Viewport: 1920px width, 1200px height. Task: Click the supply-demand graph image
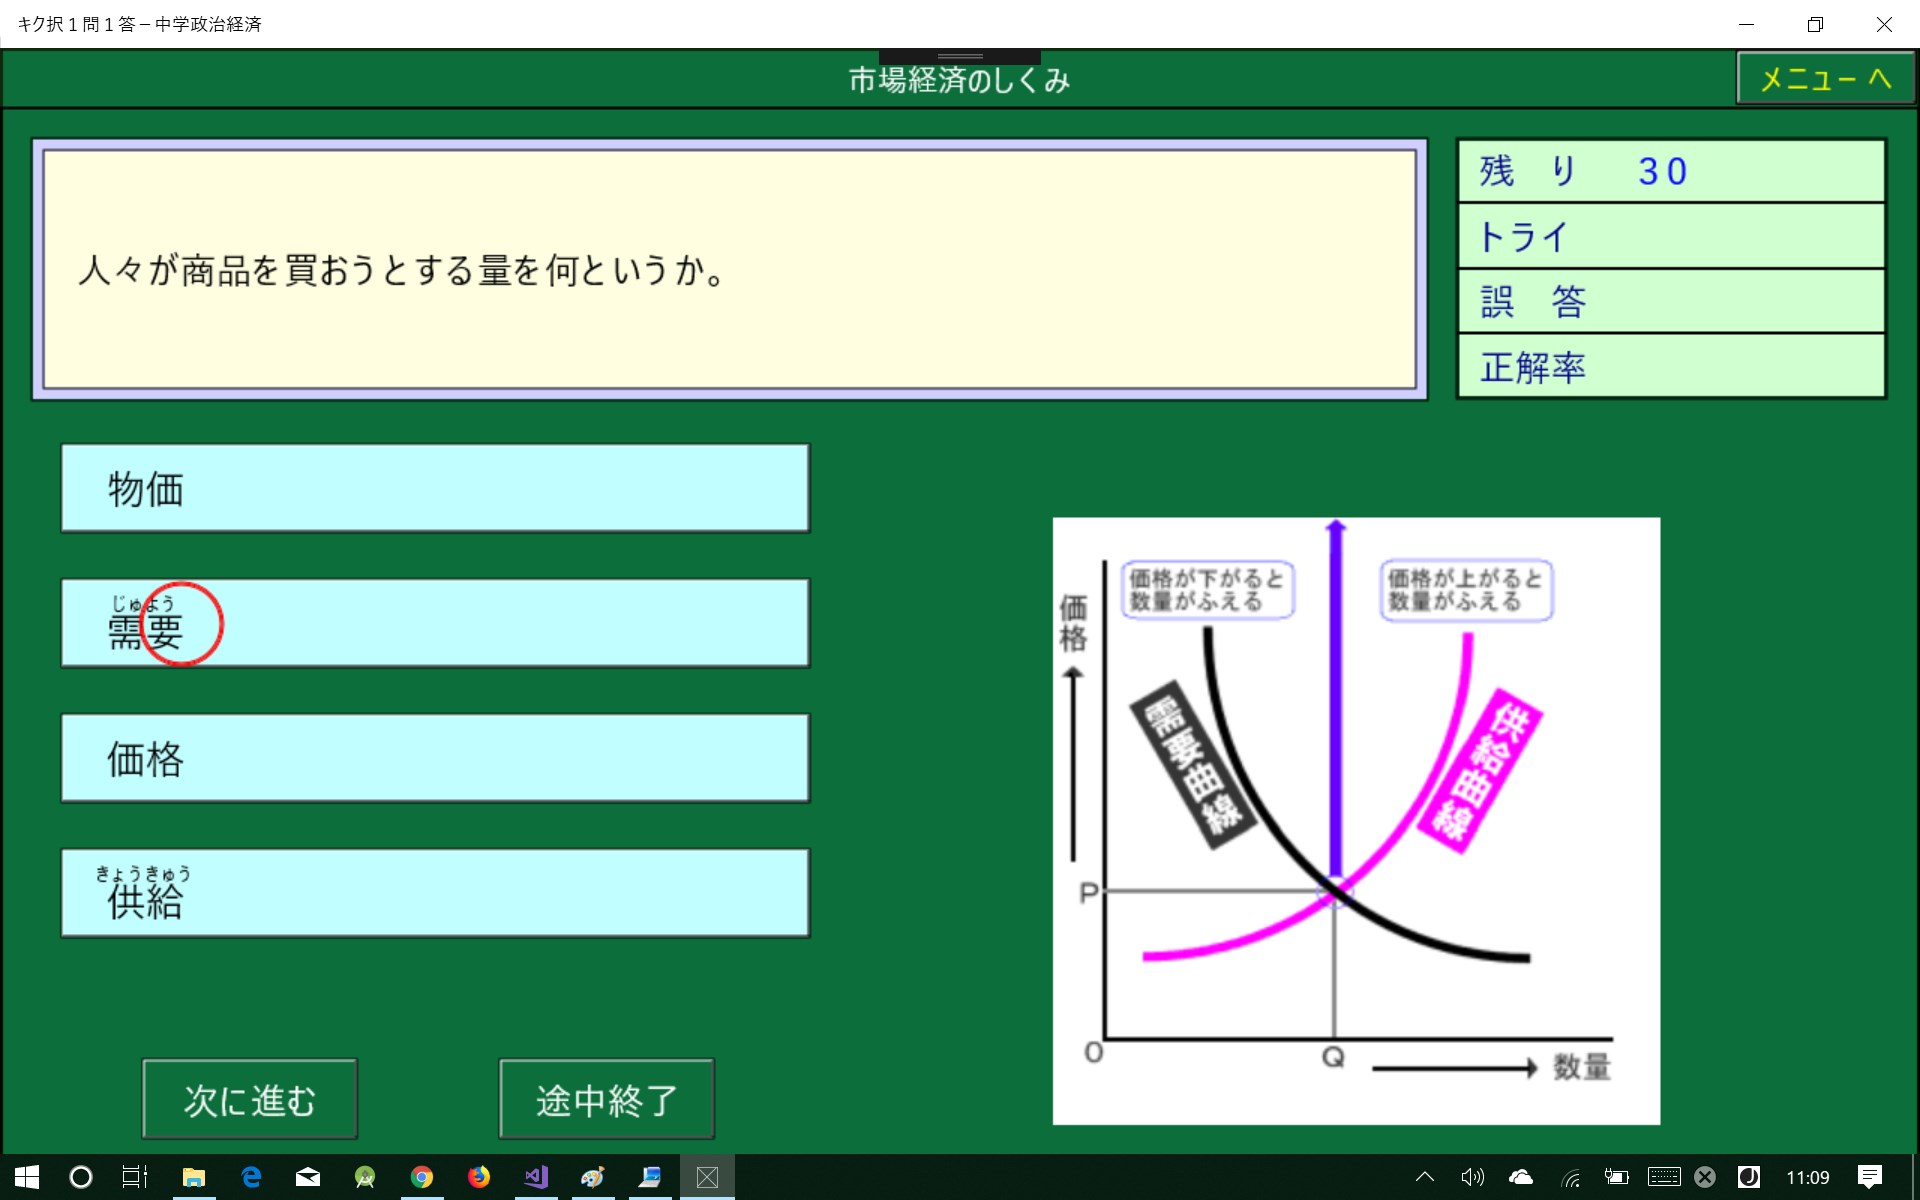coord(1356,820)
